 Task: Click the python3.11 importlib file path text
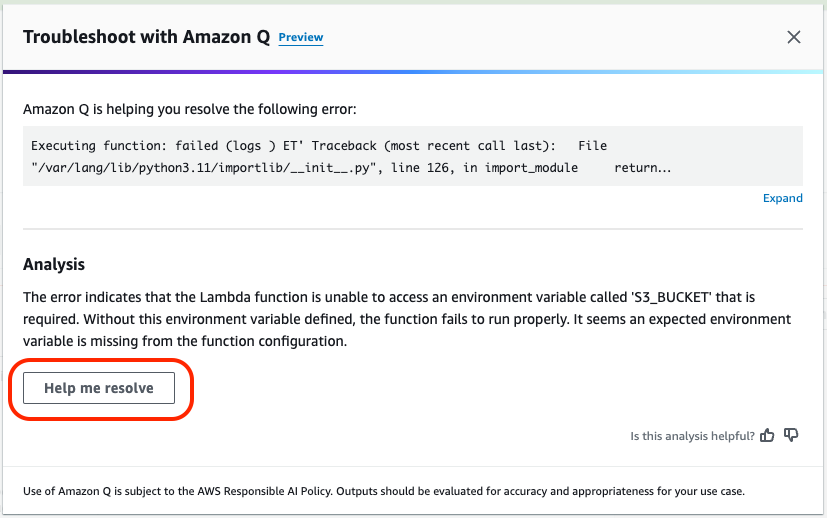click(203, 168)
